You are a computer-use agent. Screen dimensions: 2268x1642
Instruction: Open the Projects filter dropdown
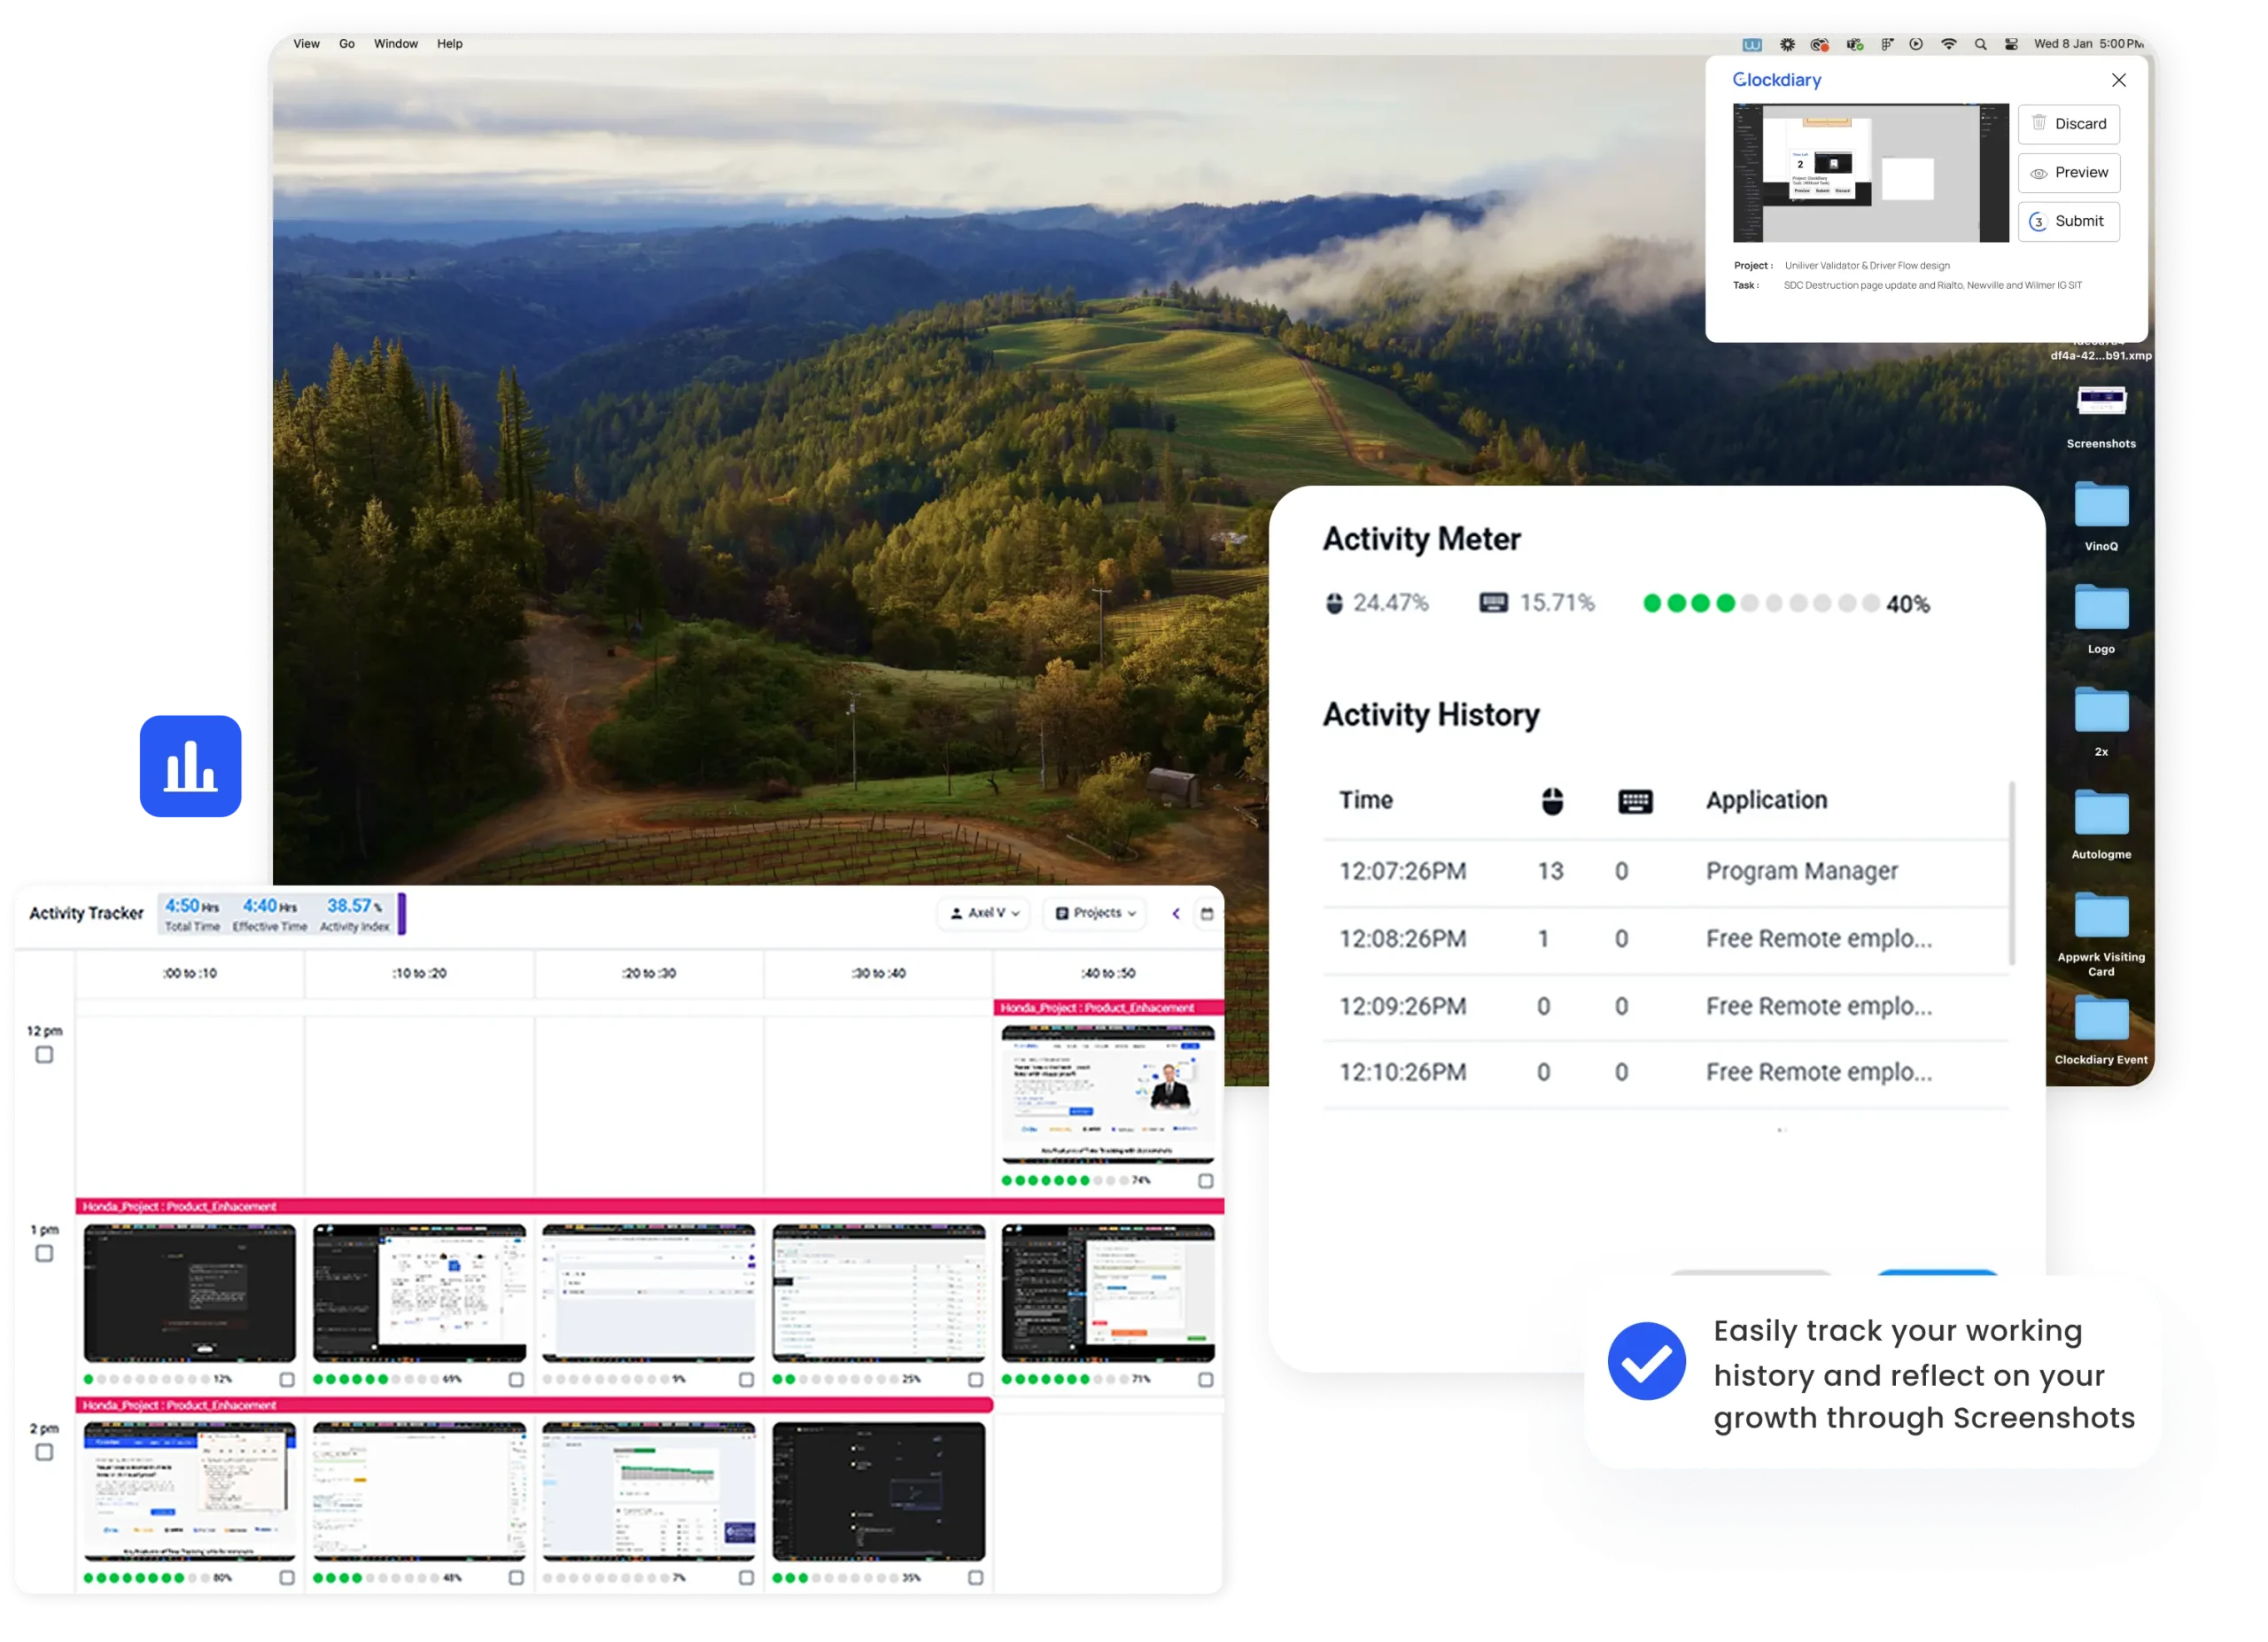click(1096, 913)
